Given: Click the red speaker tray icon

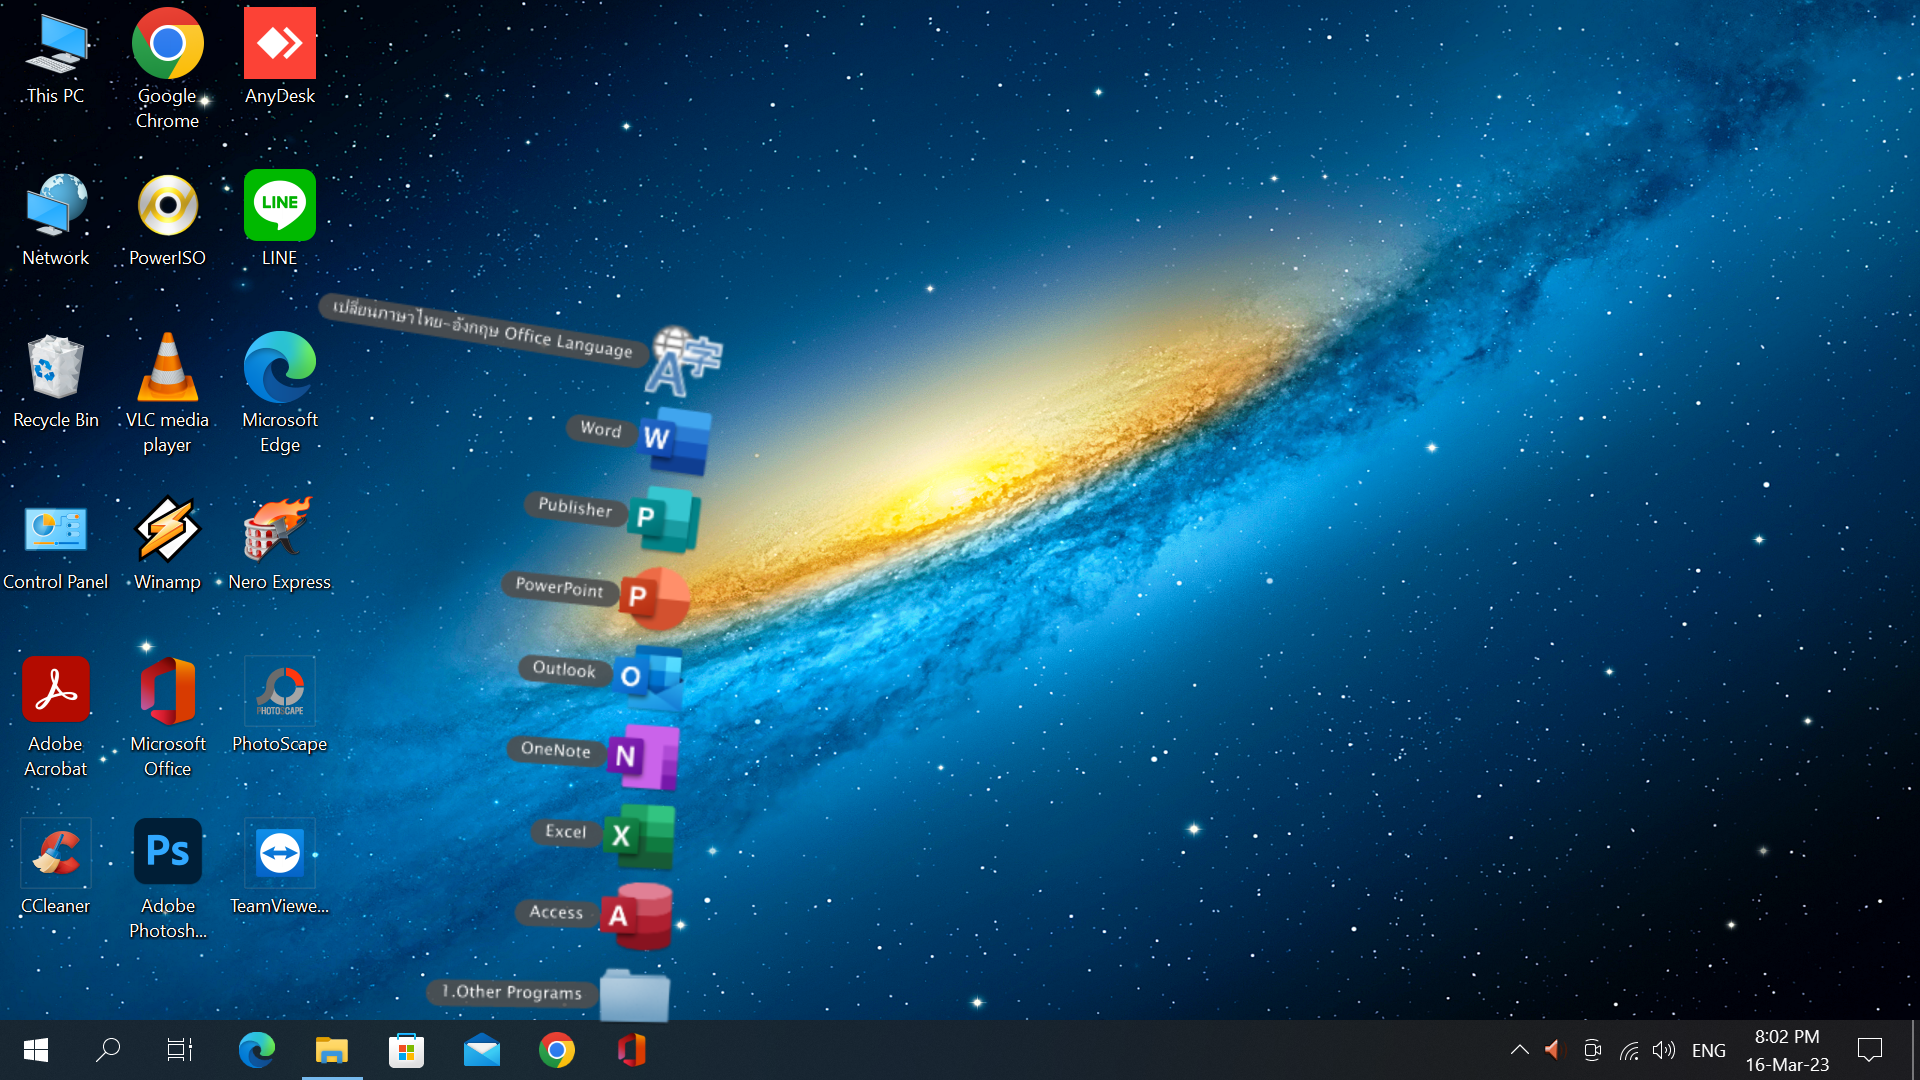Looking at the screenshot, I should tap(1553, 1050).
